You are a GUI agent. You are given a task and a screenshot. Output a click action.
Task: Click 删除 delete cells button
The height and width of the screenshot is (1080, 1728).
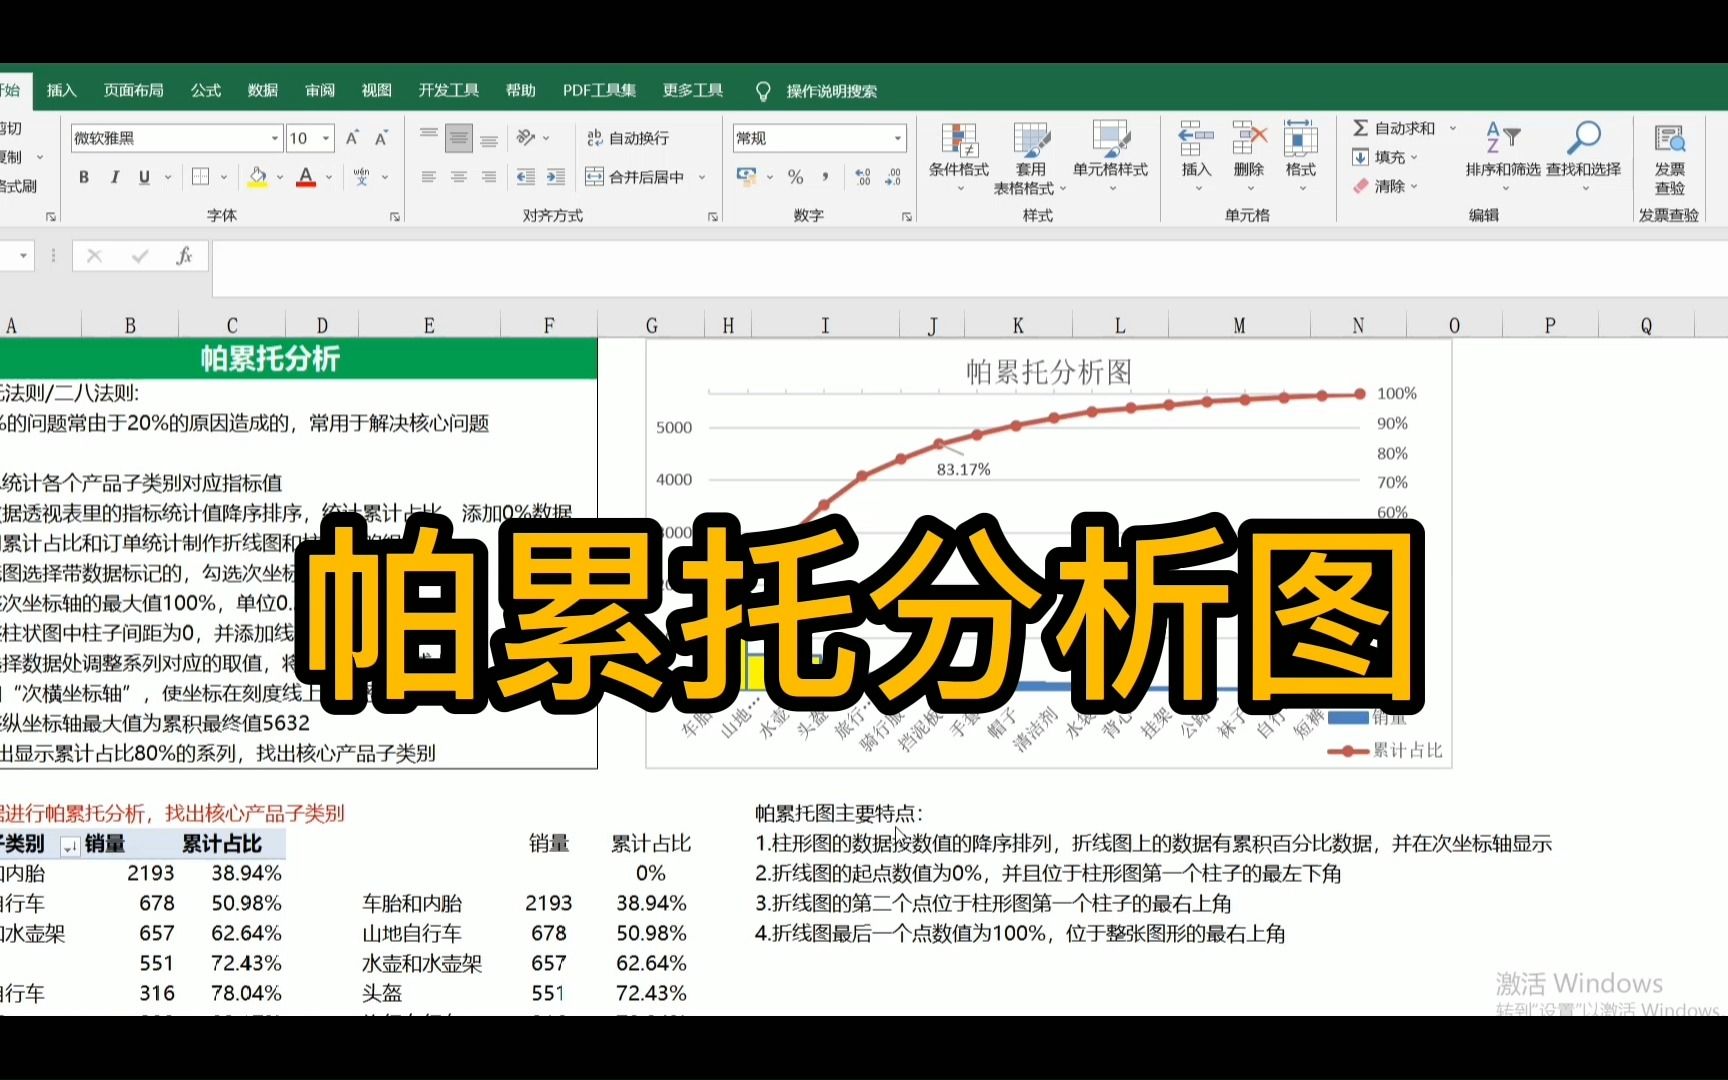1248,157
